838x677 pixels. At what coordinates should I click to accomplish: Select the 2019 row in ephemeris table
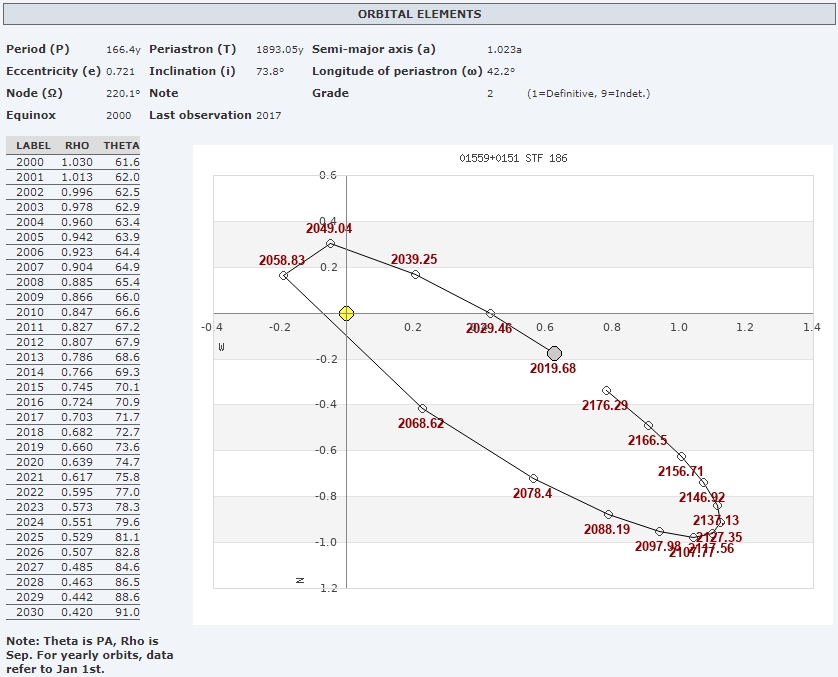point(75,447)
